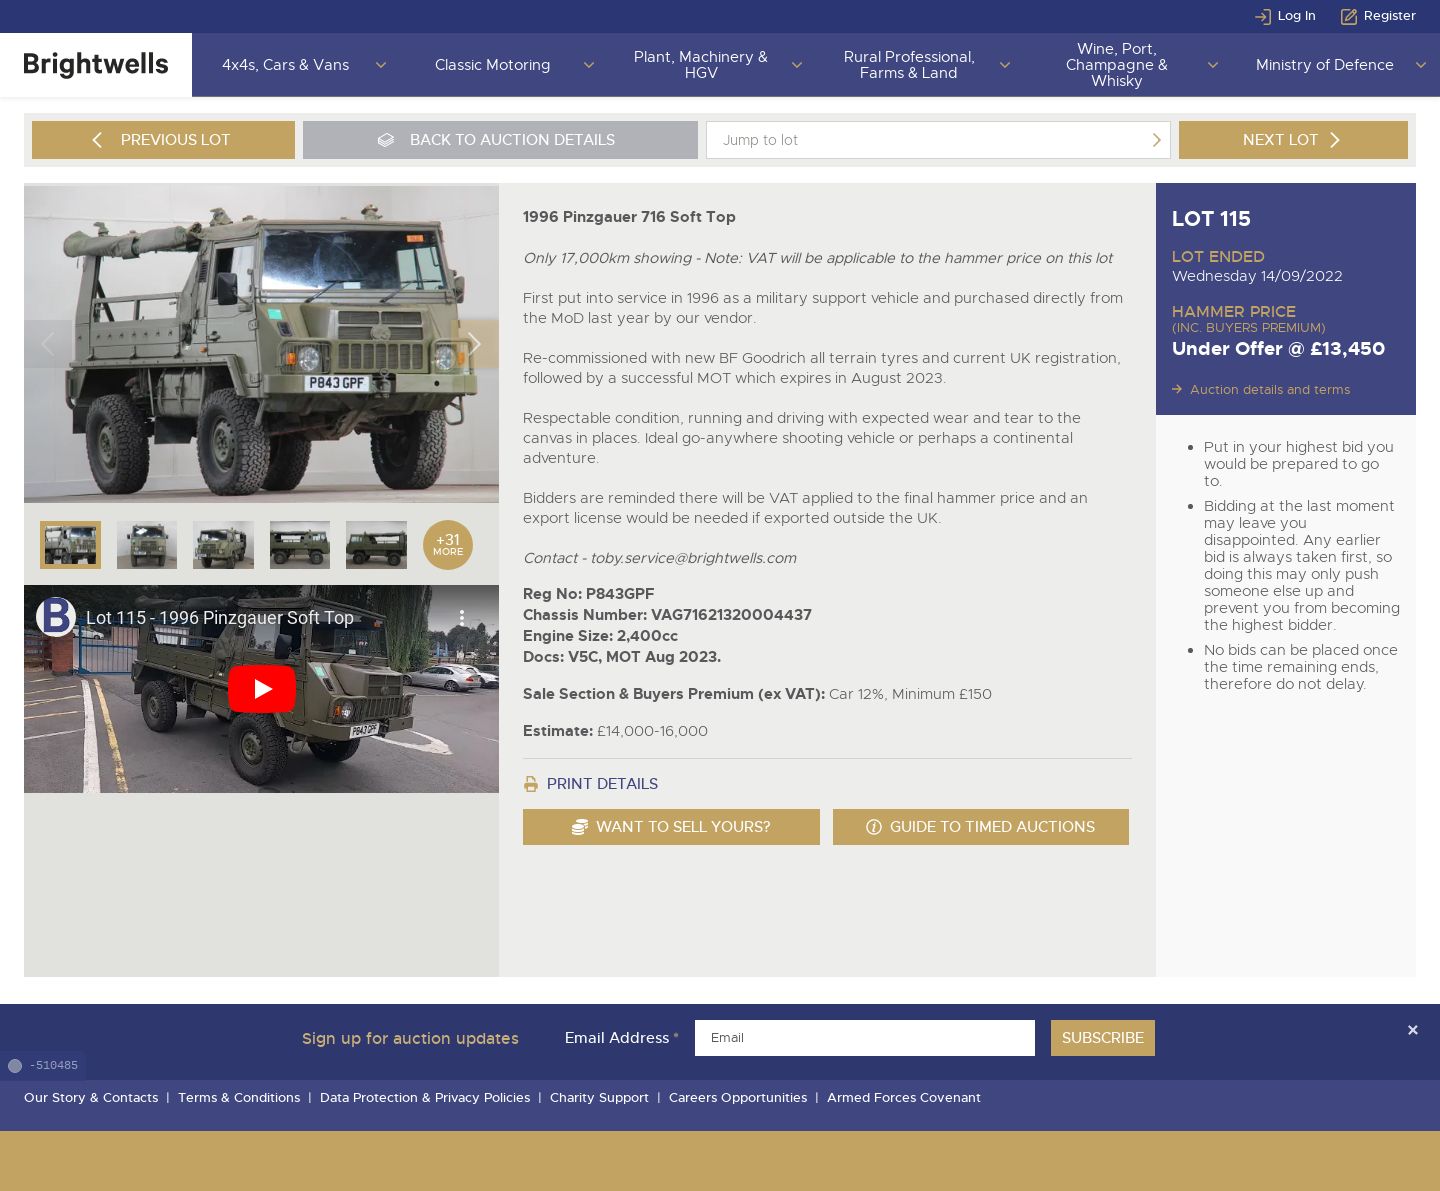Open Rural Professional, Farms & Land menu
Image resolution: width=1440 pixels, height=1191 pixels.
909,65
